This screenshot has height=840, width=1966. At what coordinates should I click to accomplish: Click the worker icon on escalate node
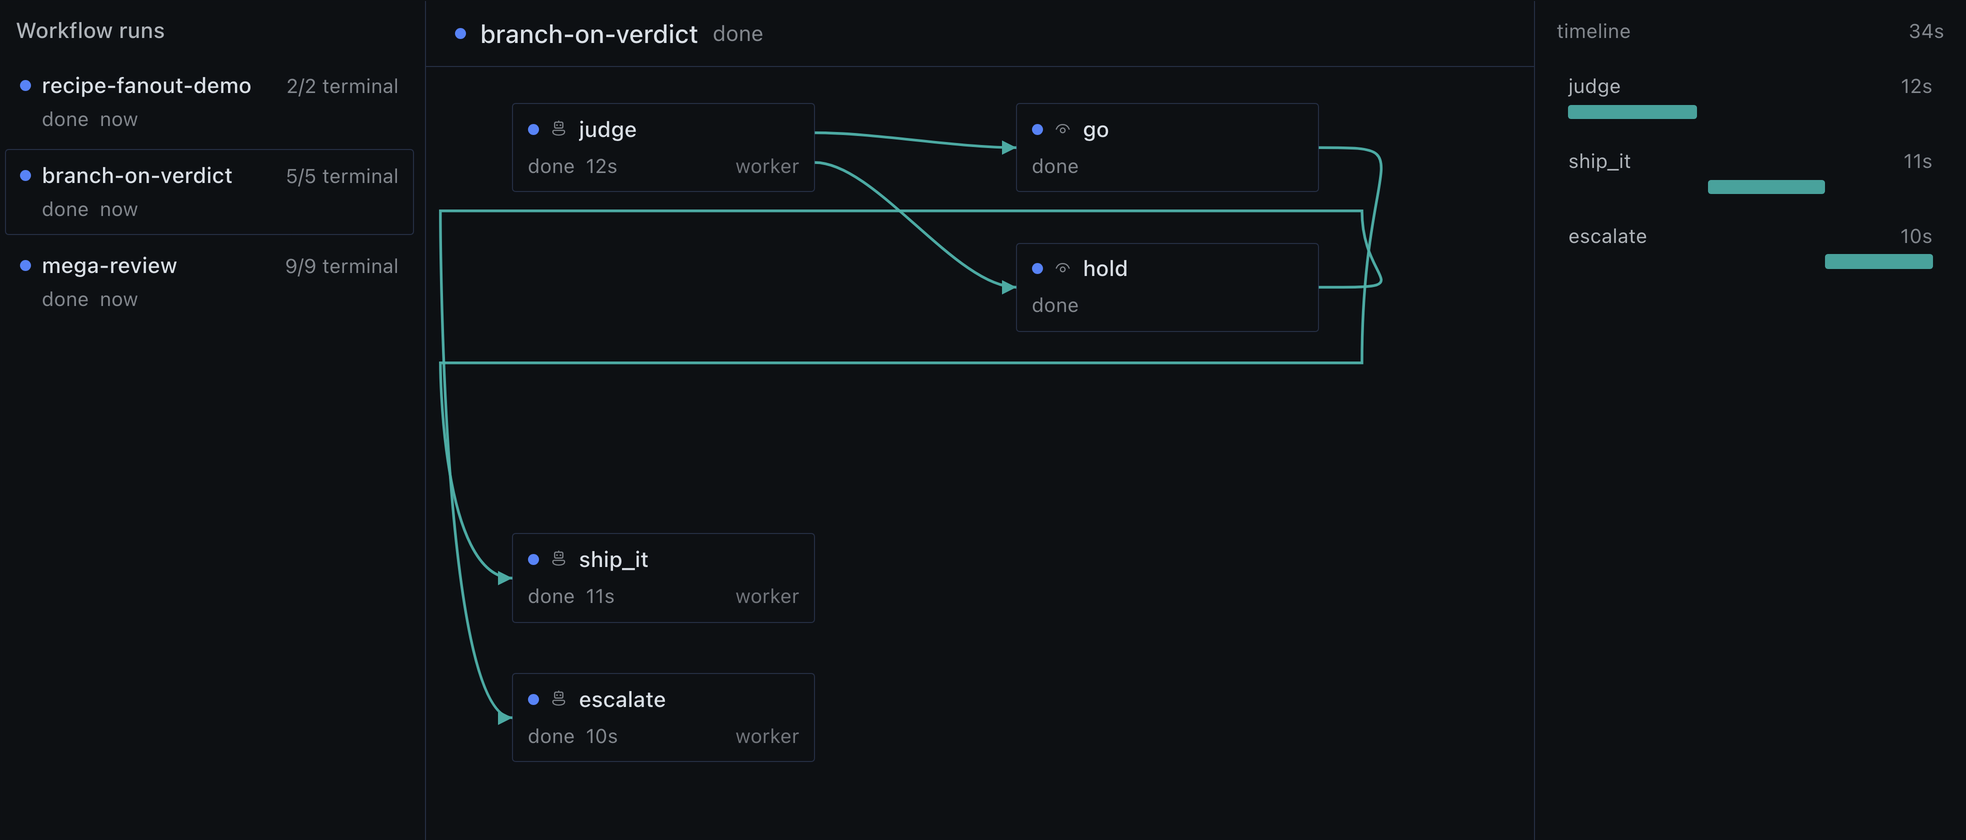click(x=559, y=699)
